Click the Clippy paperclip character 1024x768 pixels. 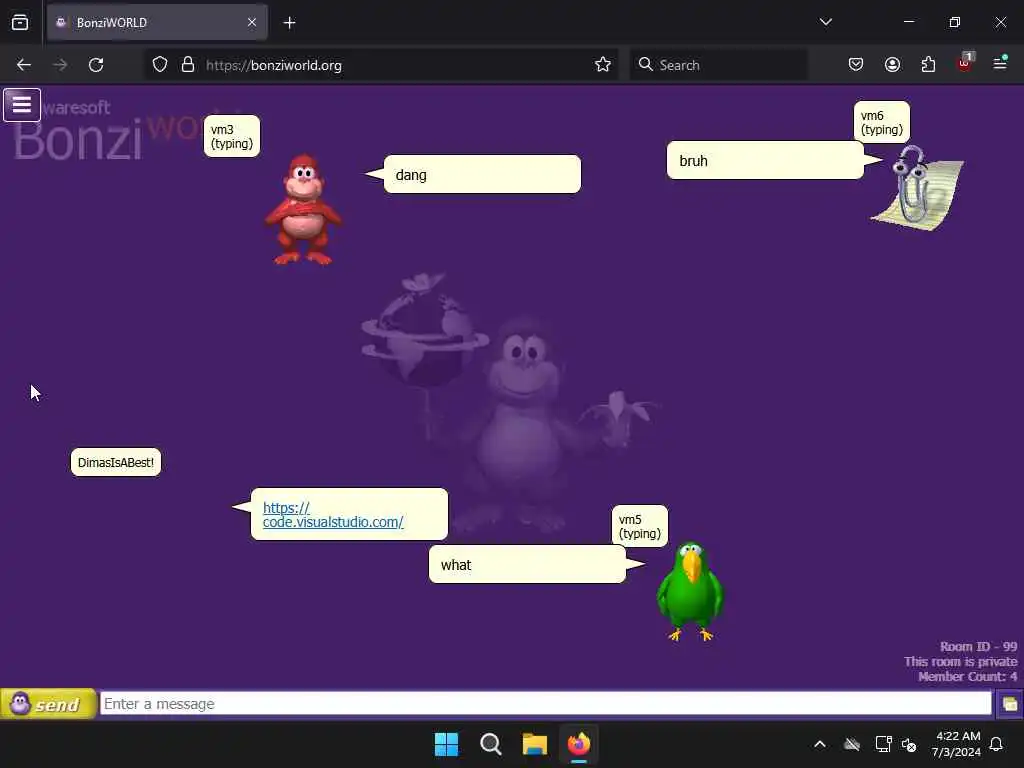point(917,187)
